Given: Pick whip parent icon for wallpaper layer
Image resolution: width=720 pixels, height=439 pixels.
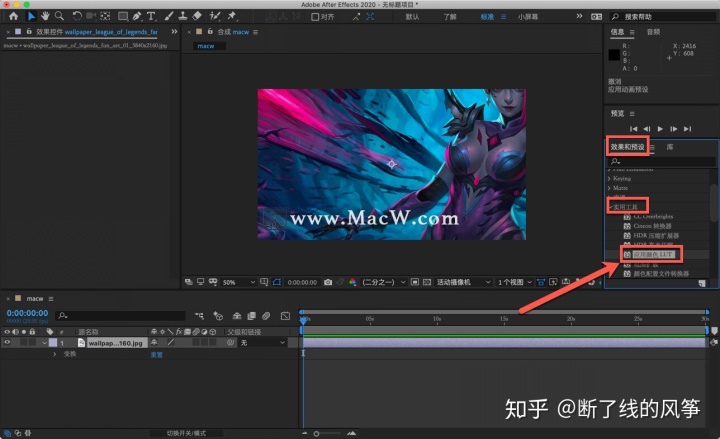Looking at the screenshot, I should 231,343.
